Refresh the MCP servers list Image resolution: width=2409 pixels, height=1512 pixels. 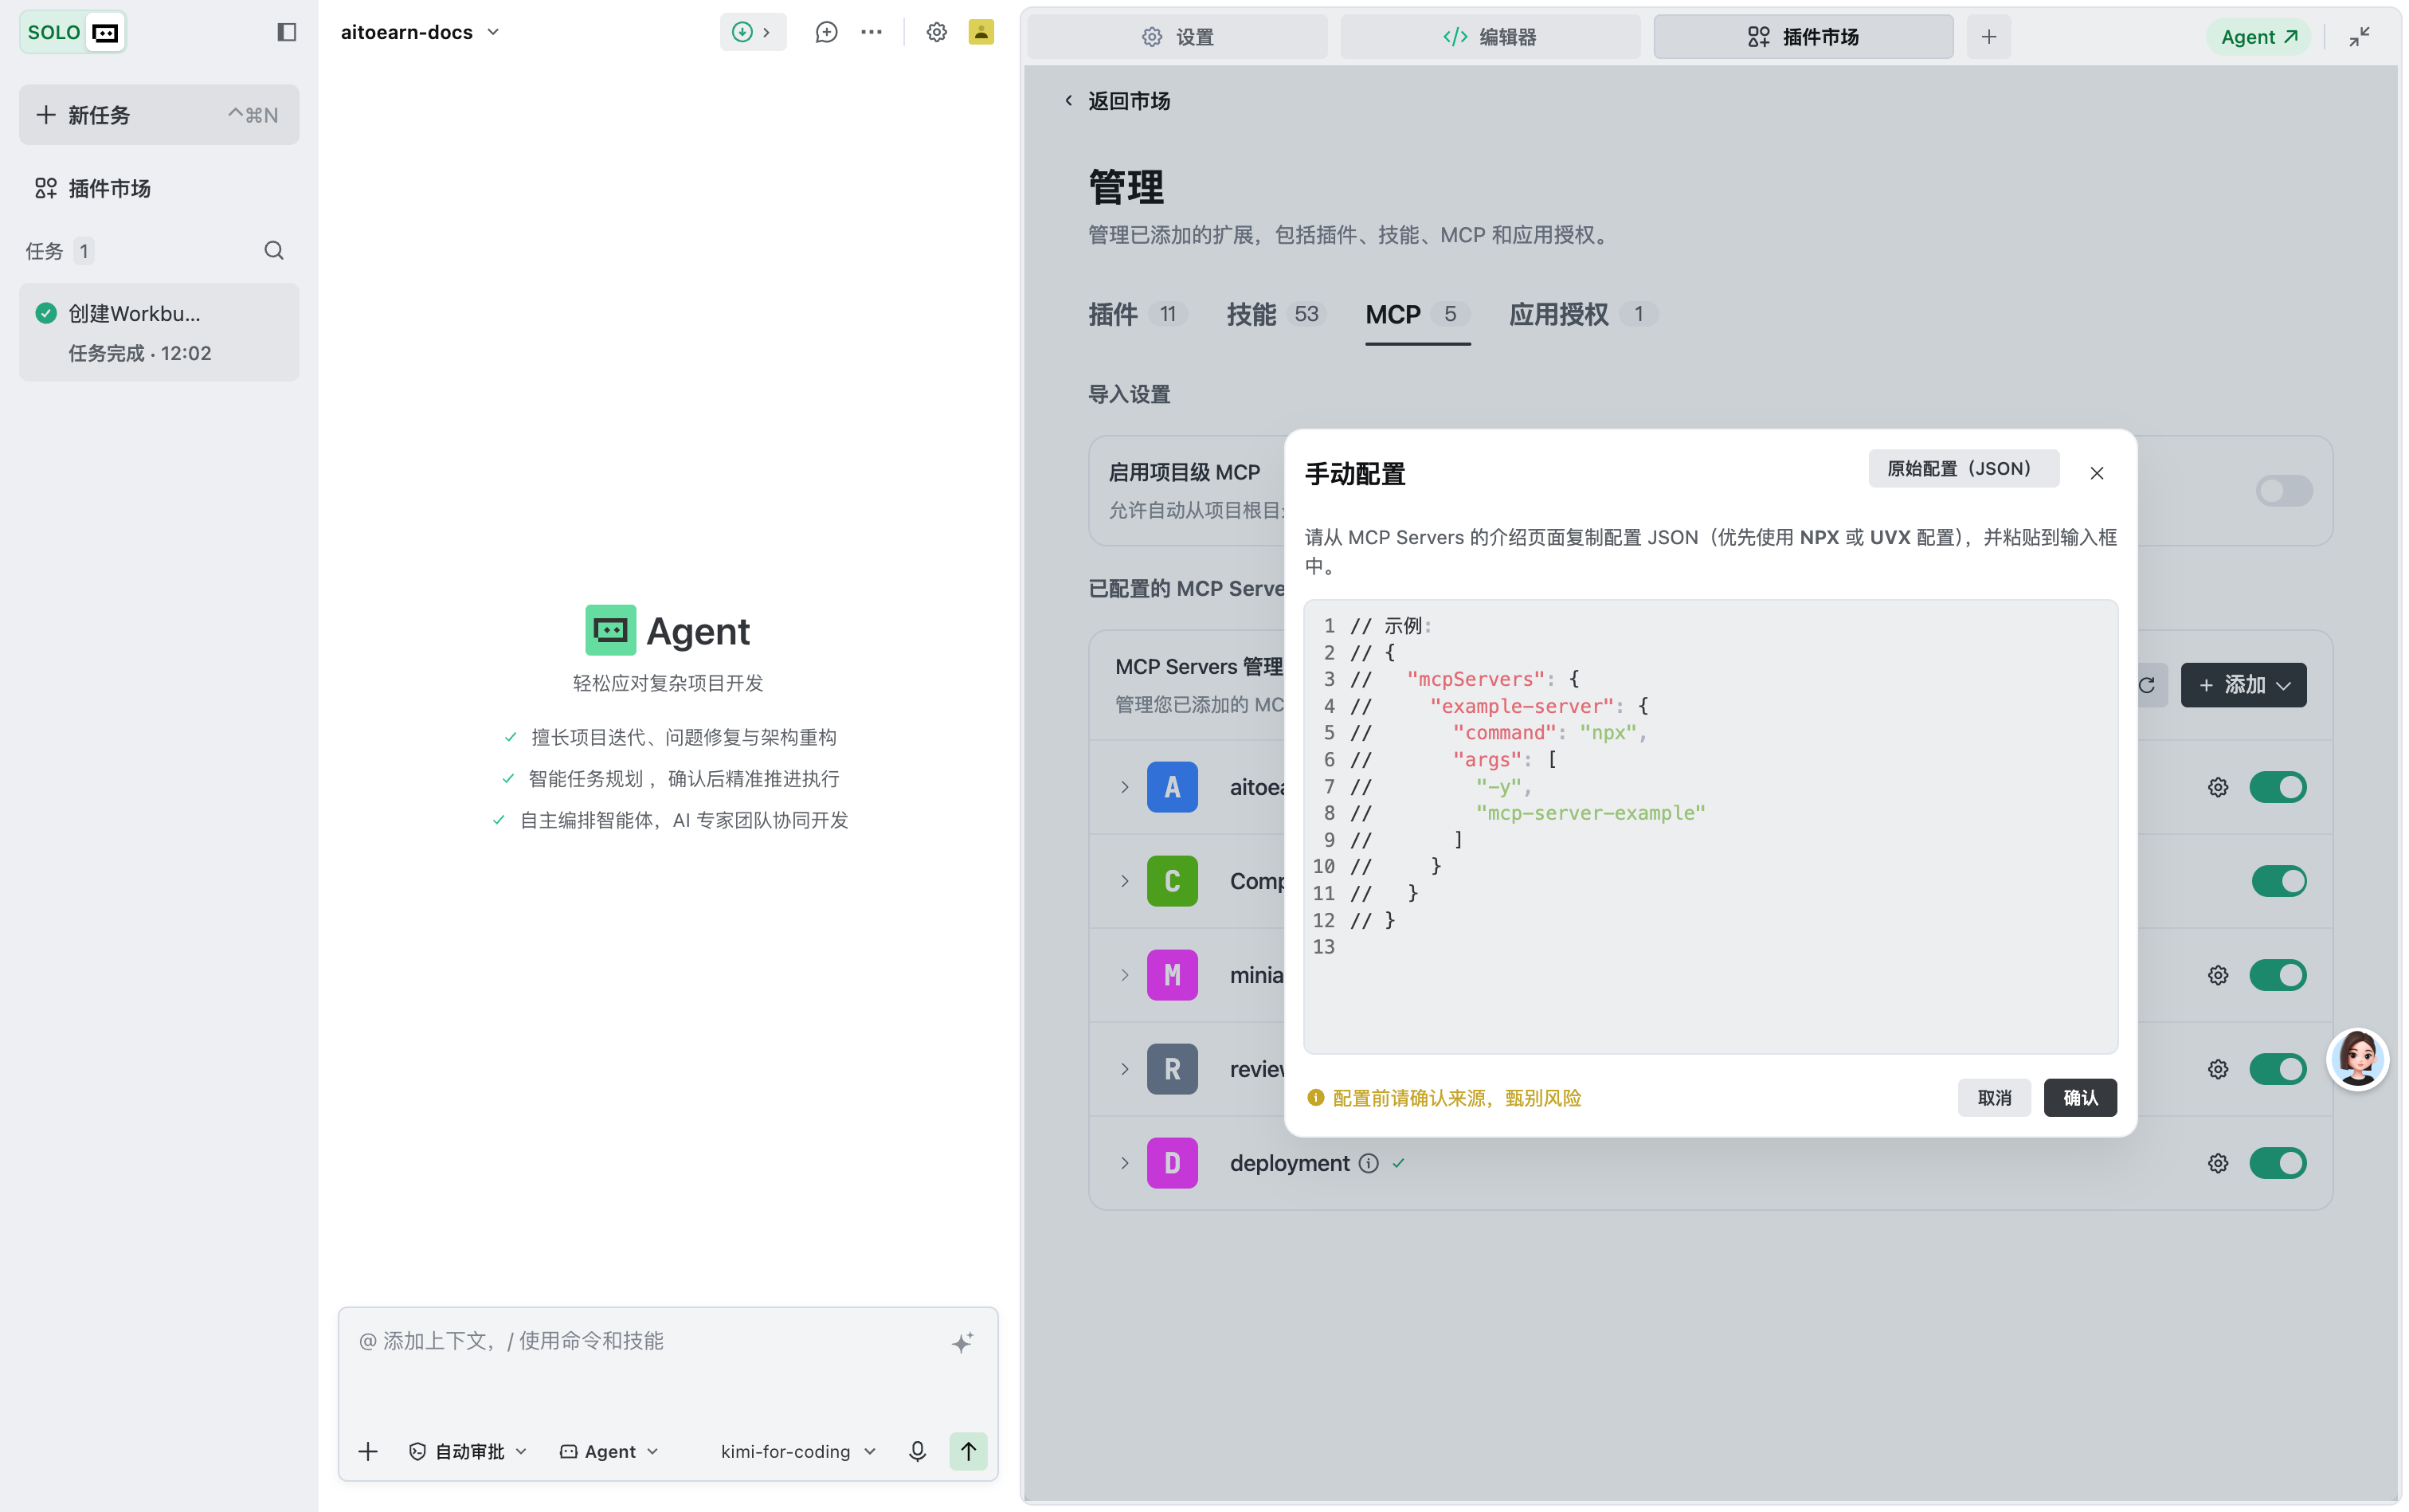pyautogui.click(x=2148, y=685)
